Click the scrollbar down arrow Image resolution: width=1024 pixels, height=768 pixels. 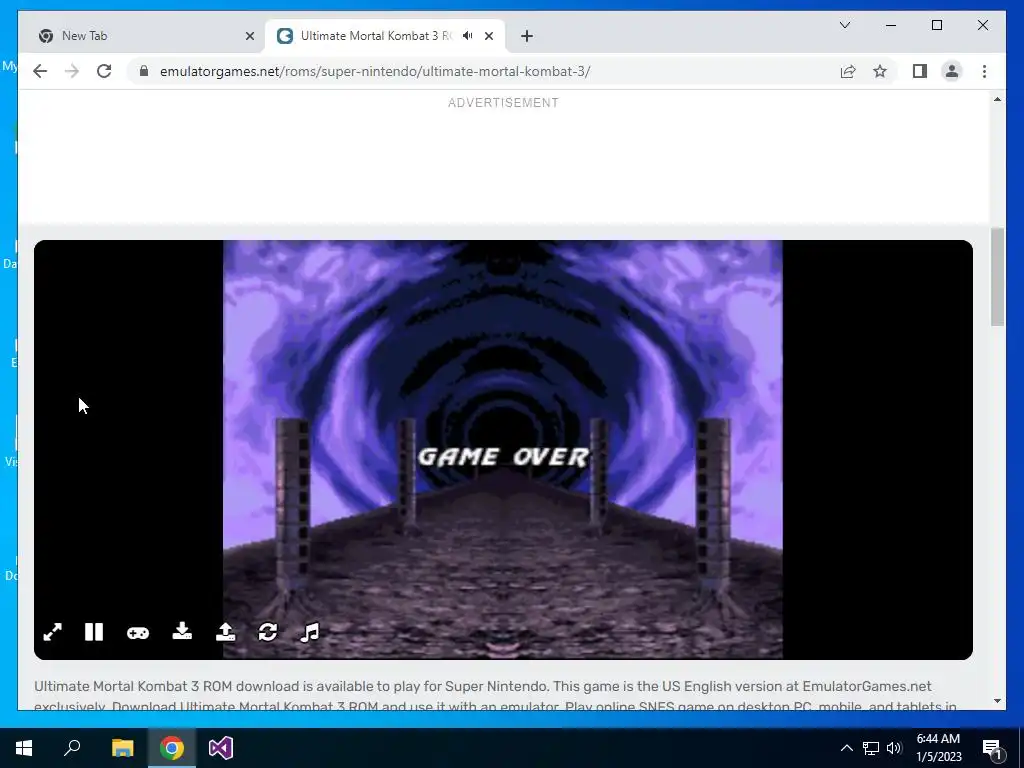(997, 701)
